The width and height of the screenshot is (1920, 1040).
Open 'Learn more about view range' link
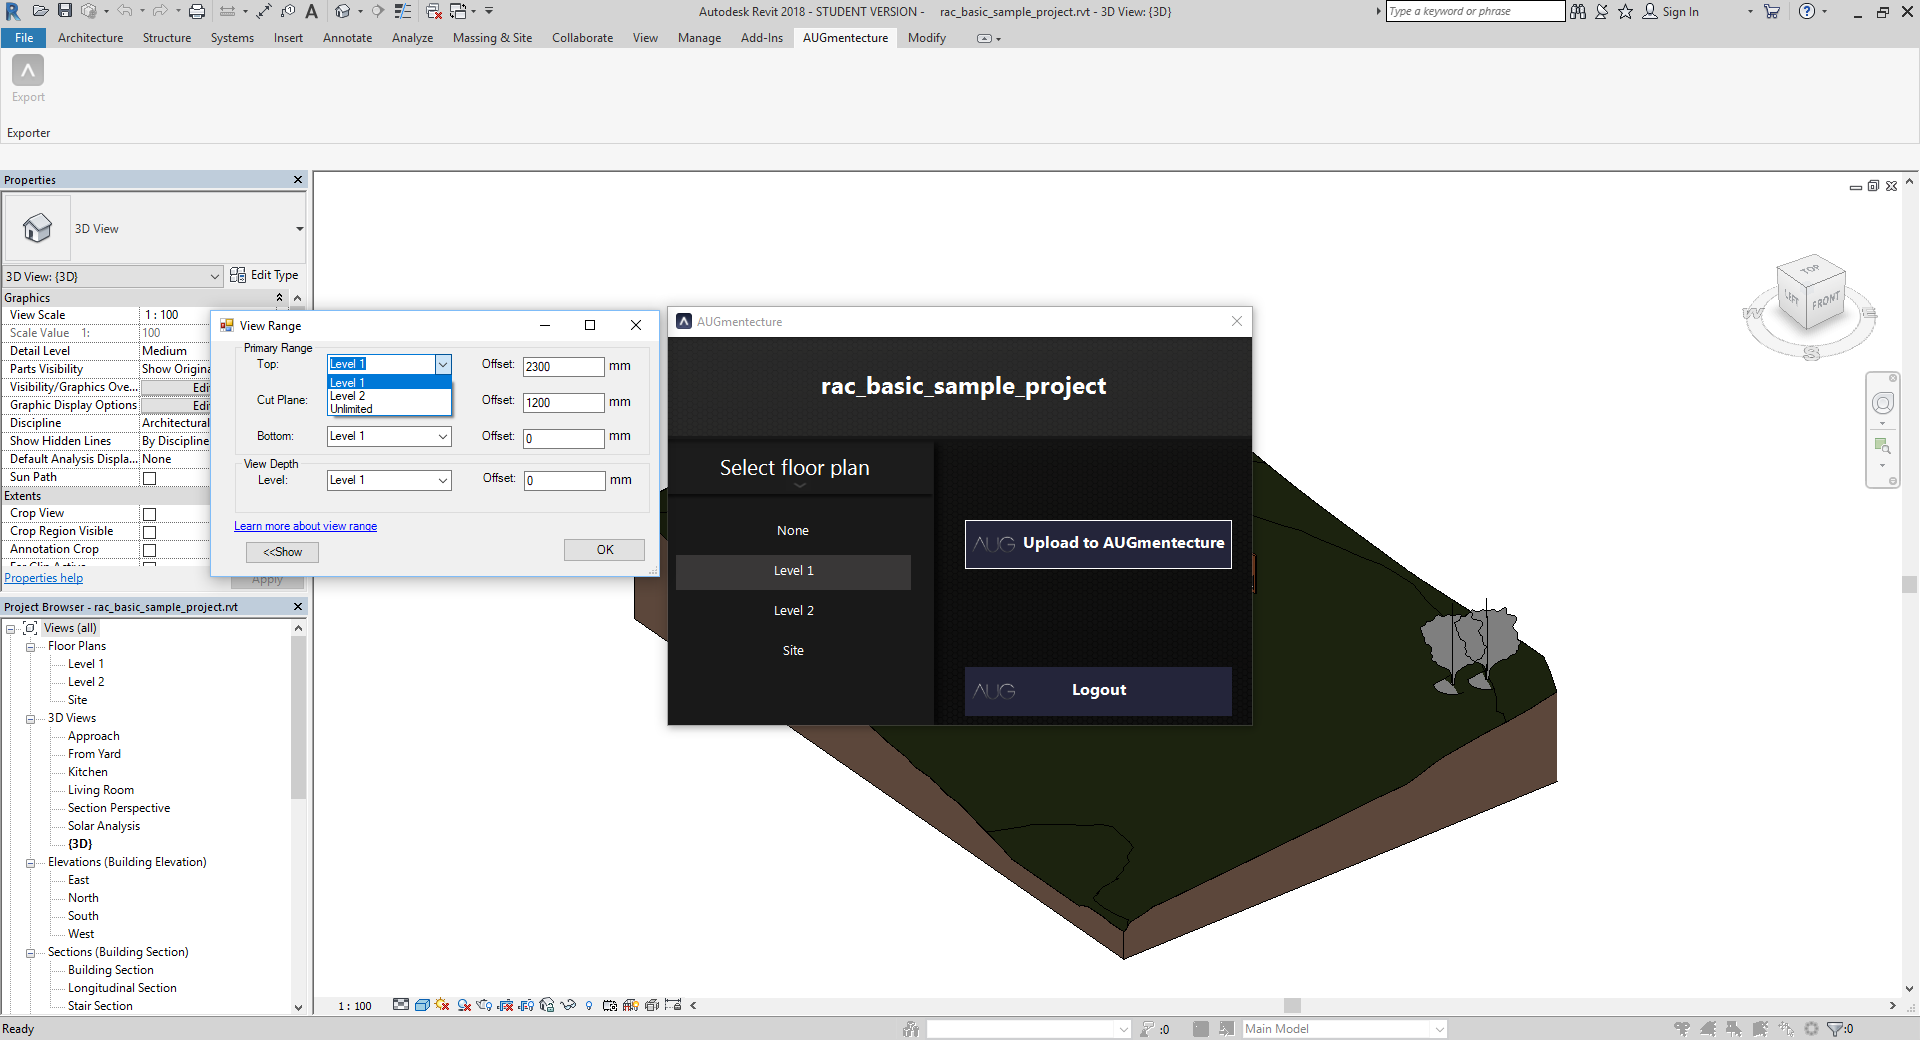[306, 526]
